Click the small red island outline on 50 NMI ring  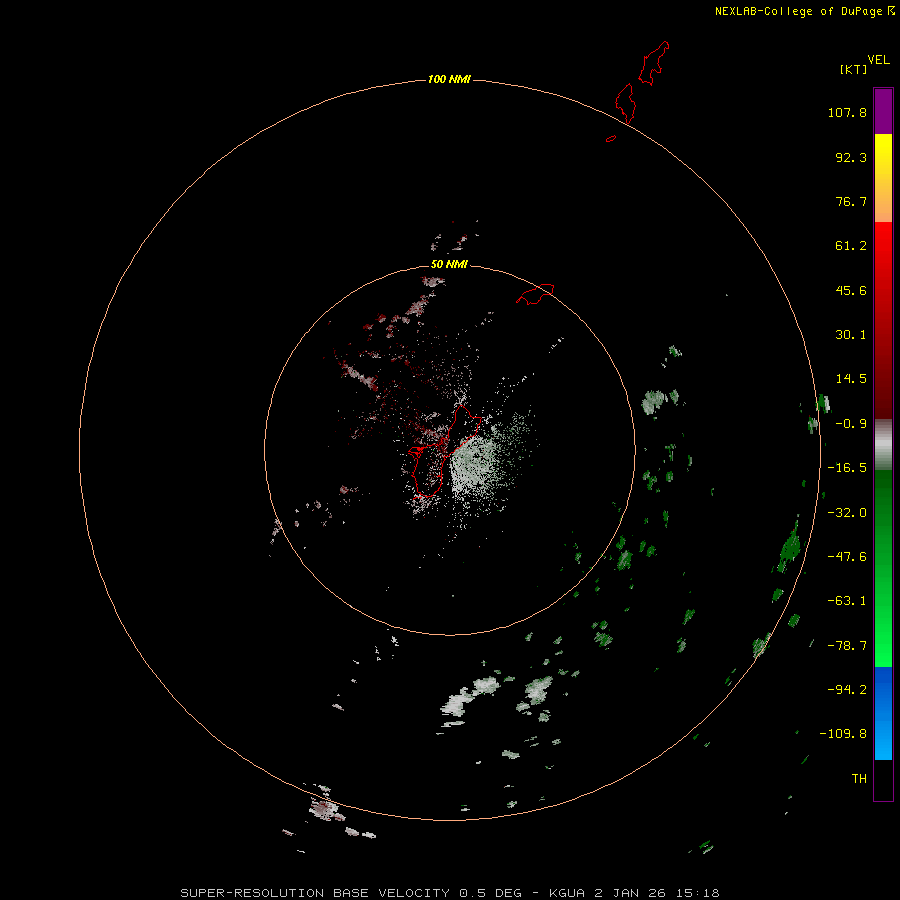tap(535, 294)
